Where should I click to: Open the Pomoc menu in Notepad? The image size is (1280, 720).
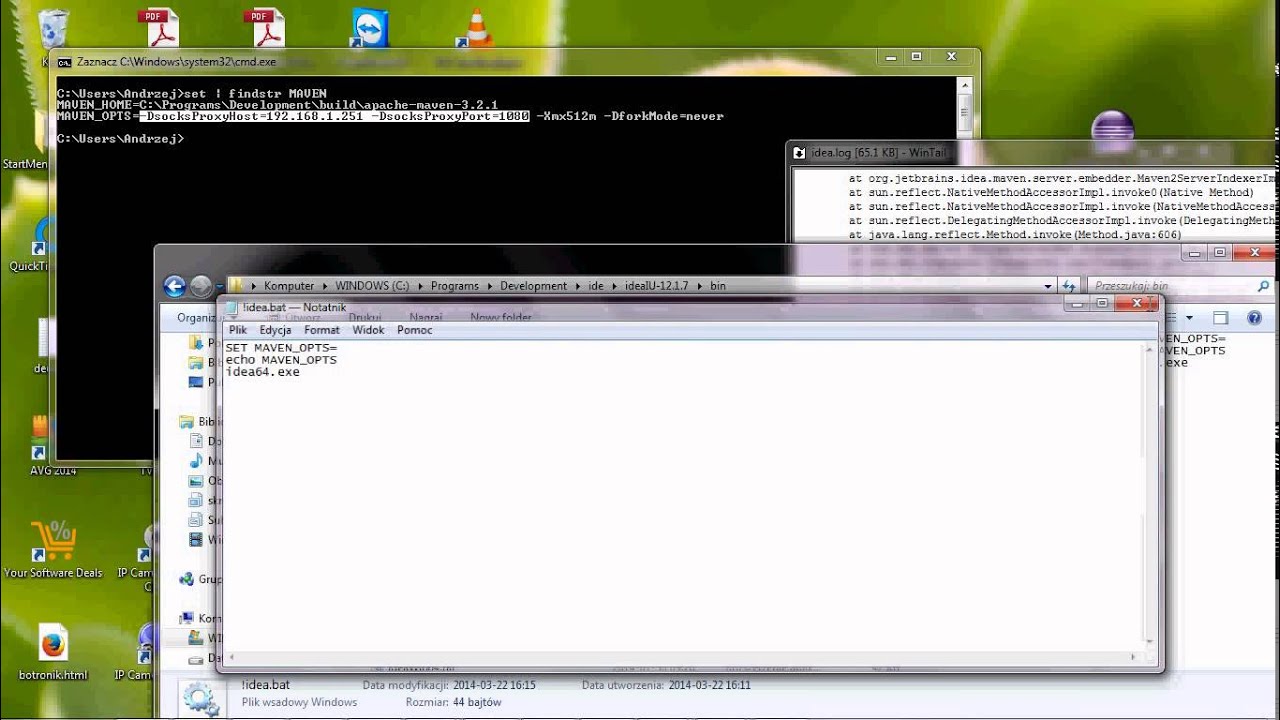click(415, 330)
